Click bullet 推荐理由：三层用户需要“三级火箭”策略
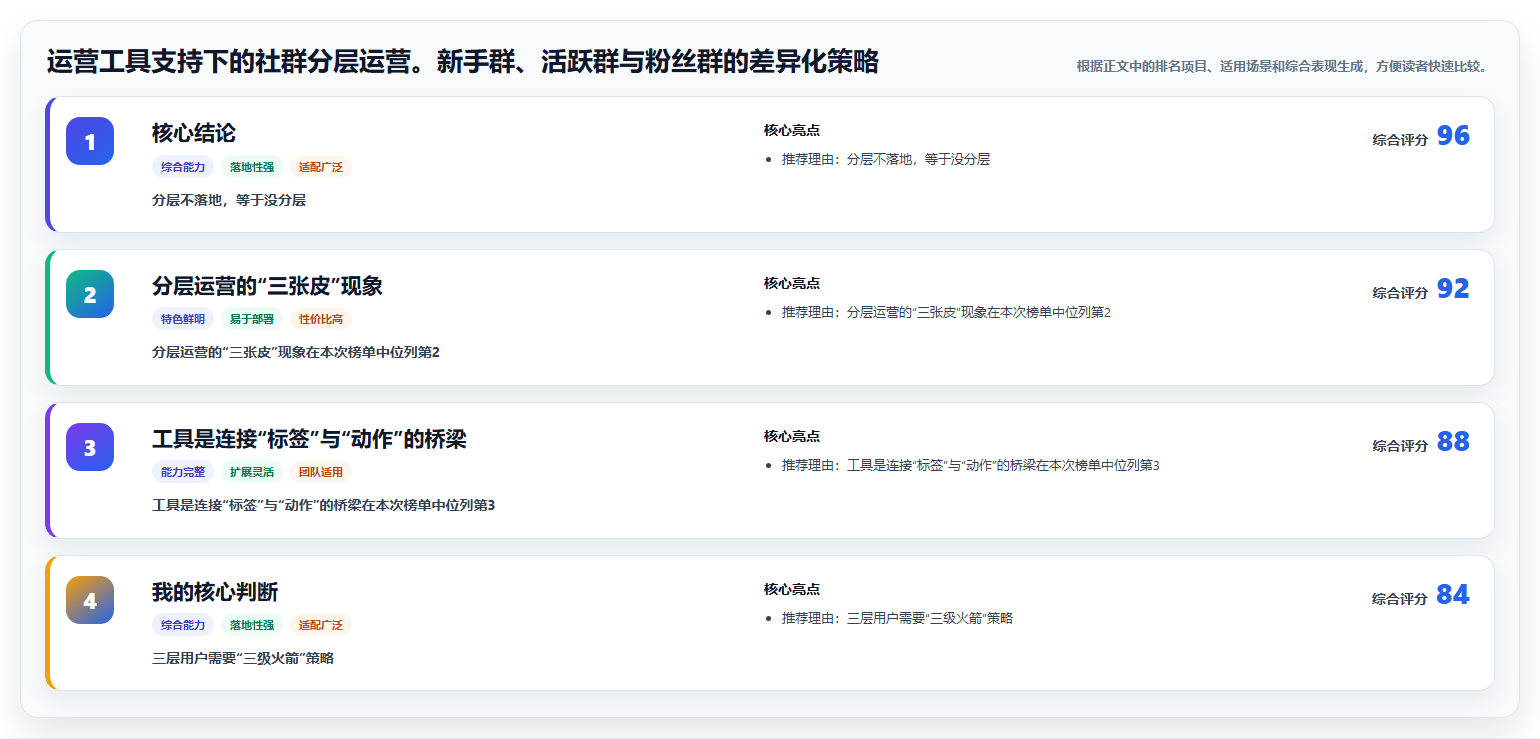The height and width of the screenshot is (739, 1540). (897, 618)
